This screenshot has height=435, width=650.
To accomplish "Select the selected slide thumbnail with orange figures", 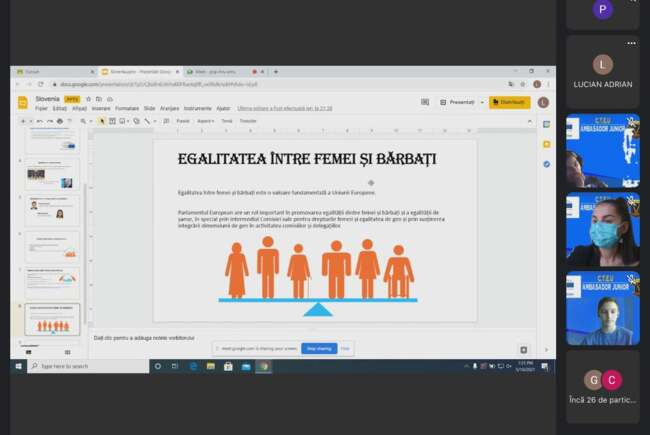I will (52, 321).
